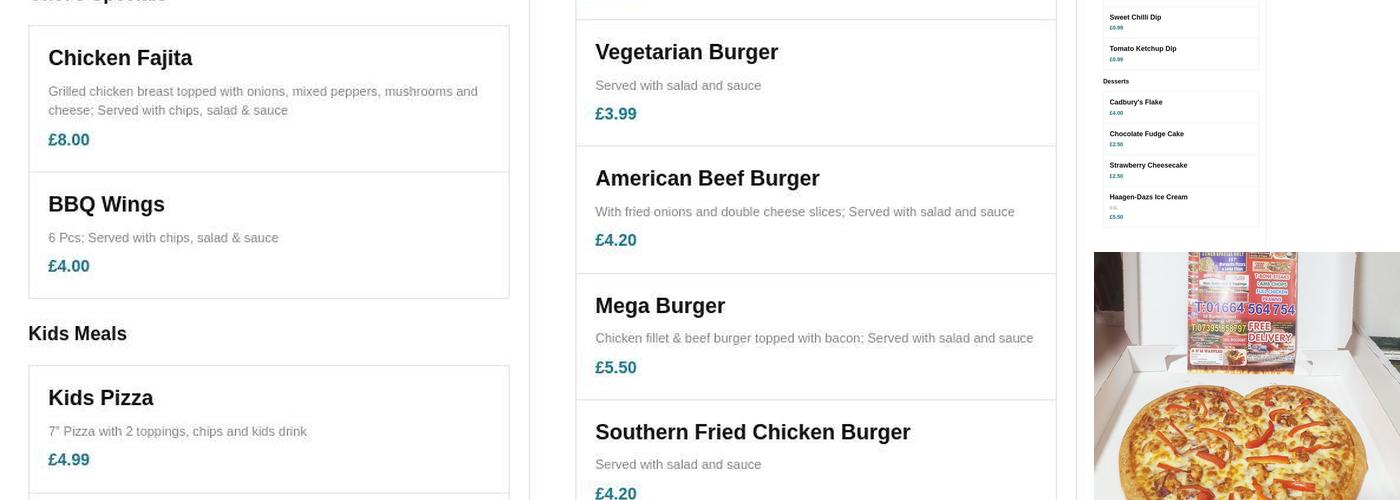Click the £4.99 Kids Pizza price

click(x=69, y=460)
